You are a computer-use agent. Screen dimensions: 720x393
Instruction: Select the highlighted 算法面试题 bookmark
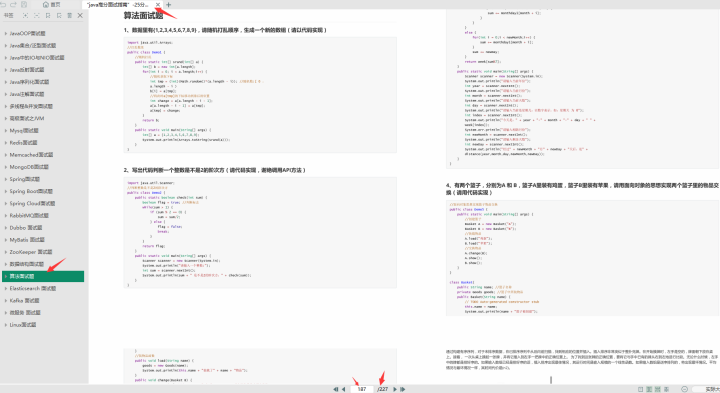point(43,276)
